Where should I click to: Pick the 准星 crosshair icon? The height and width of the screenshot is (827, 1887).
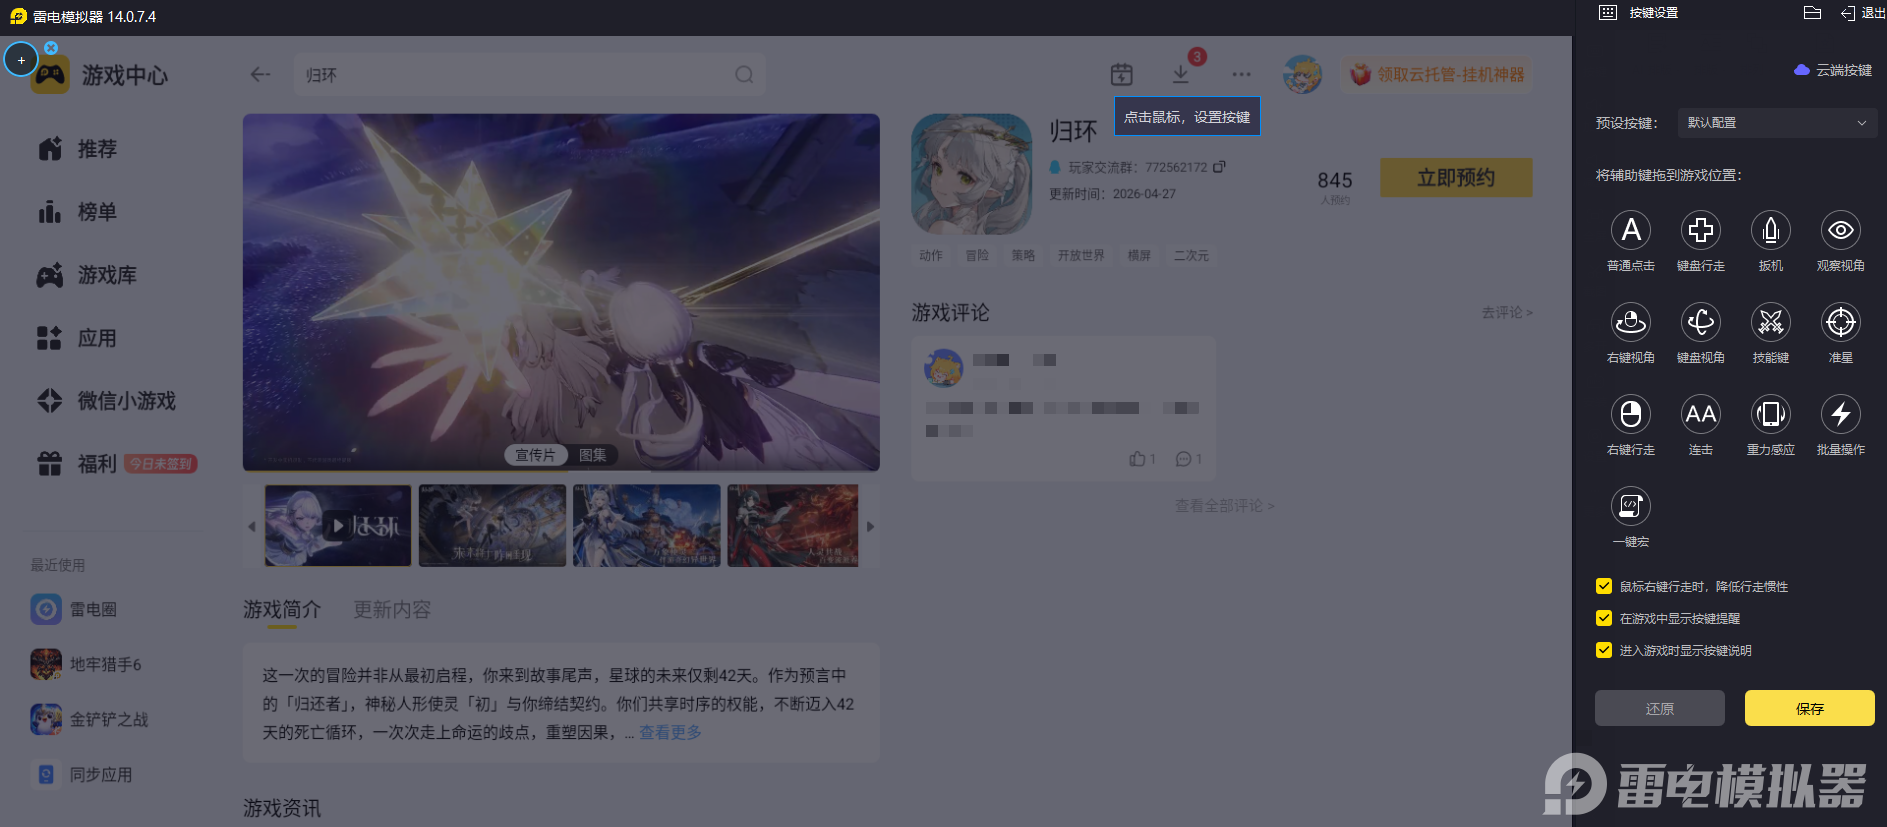click(1840, 323)
